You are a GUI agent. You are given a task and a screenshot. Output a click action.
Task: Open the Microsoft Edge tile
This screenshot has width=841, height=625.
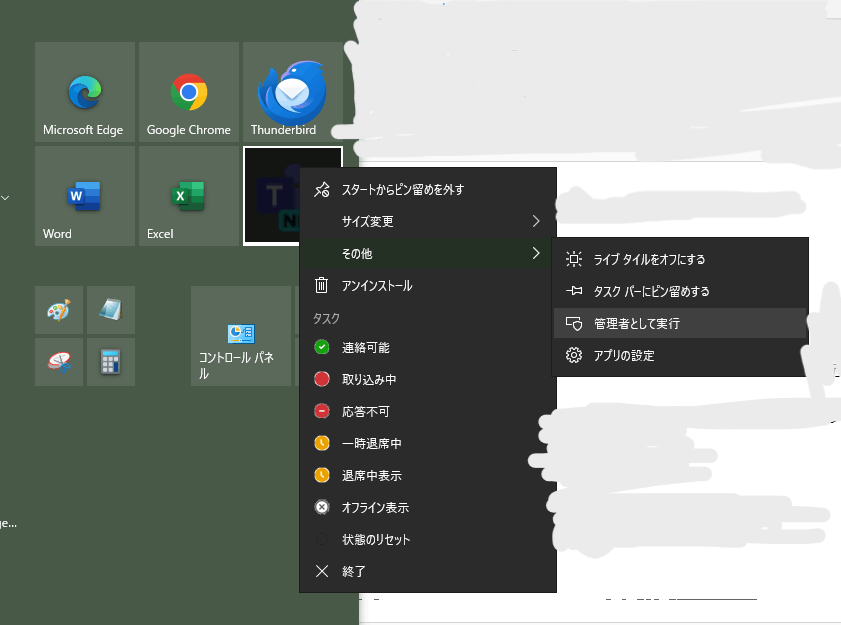pyautogui.click(x=85, y=92)
